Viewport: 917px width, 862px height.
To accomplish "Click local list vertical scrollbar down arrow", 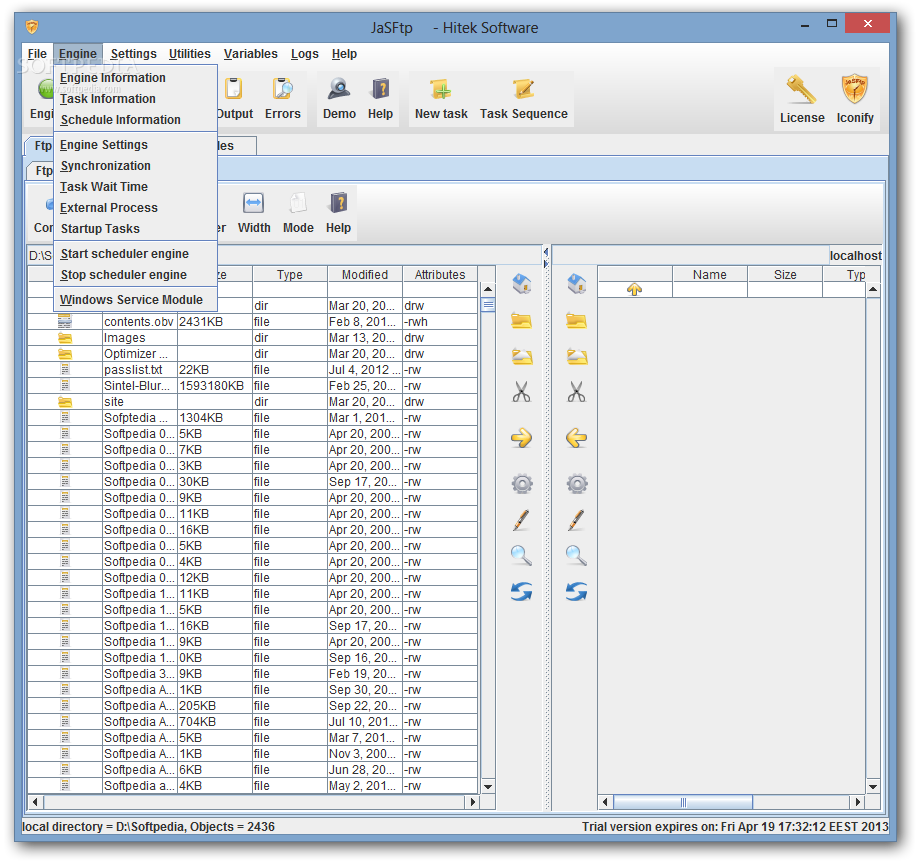I will pyautogui.click(x=488, y=787).
